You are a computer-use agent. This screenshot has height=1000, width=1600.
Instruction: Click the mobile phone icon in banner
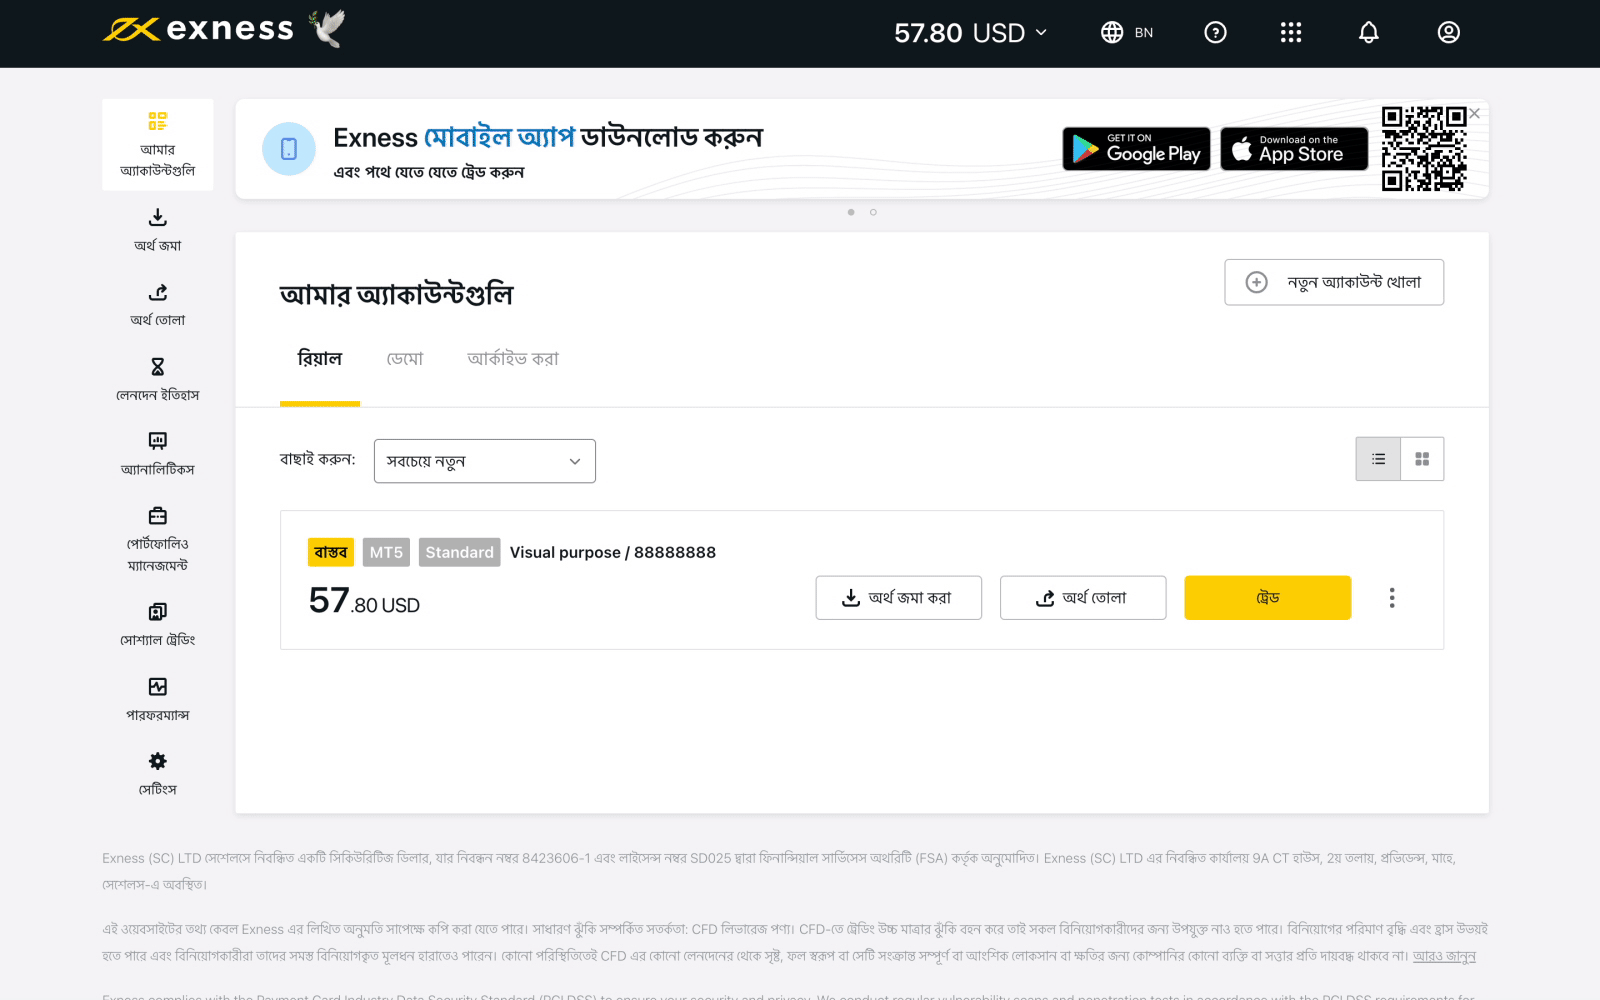[x=289, y=149]
